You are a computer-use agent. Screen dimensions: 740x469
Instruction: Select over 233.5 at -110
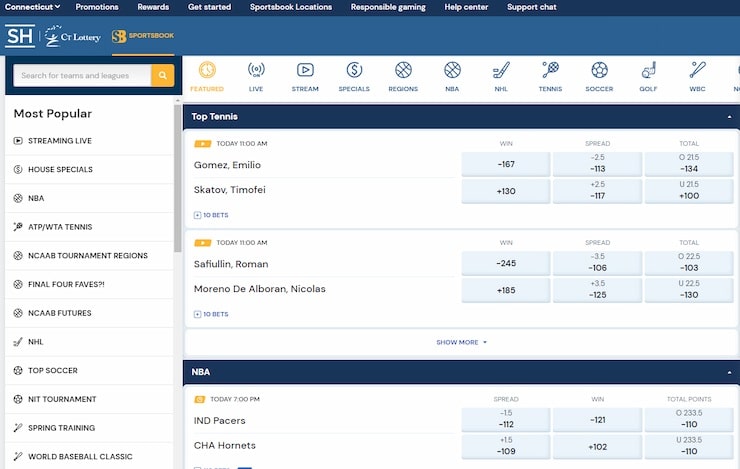[689, 420]
